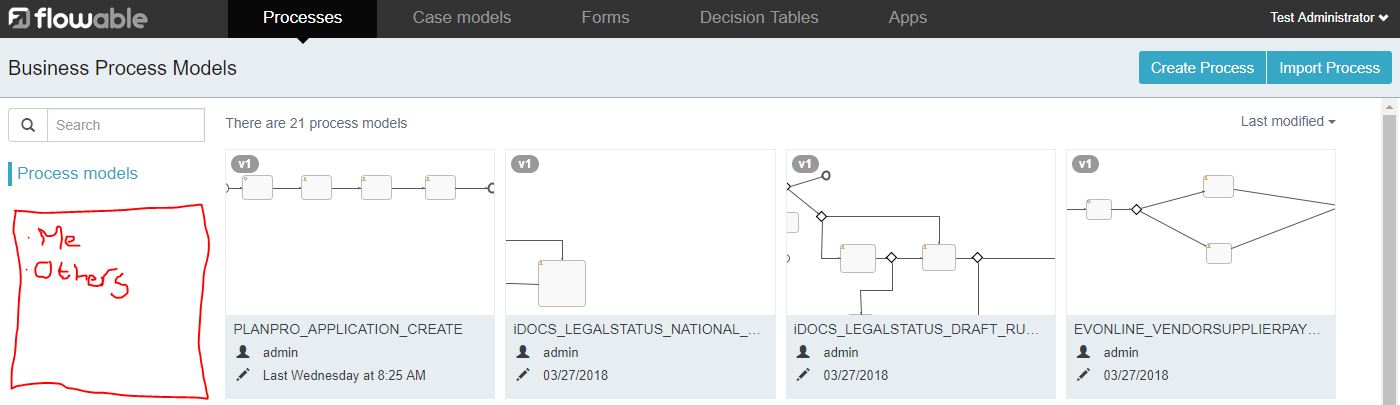Focus the Search input field
Image resolution: width=1400 pixels, height=405 pixels.
(x=125, y=125)
